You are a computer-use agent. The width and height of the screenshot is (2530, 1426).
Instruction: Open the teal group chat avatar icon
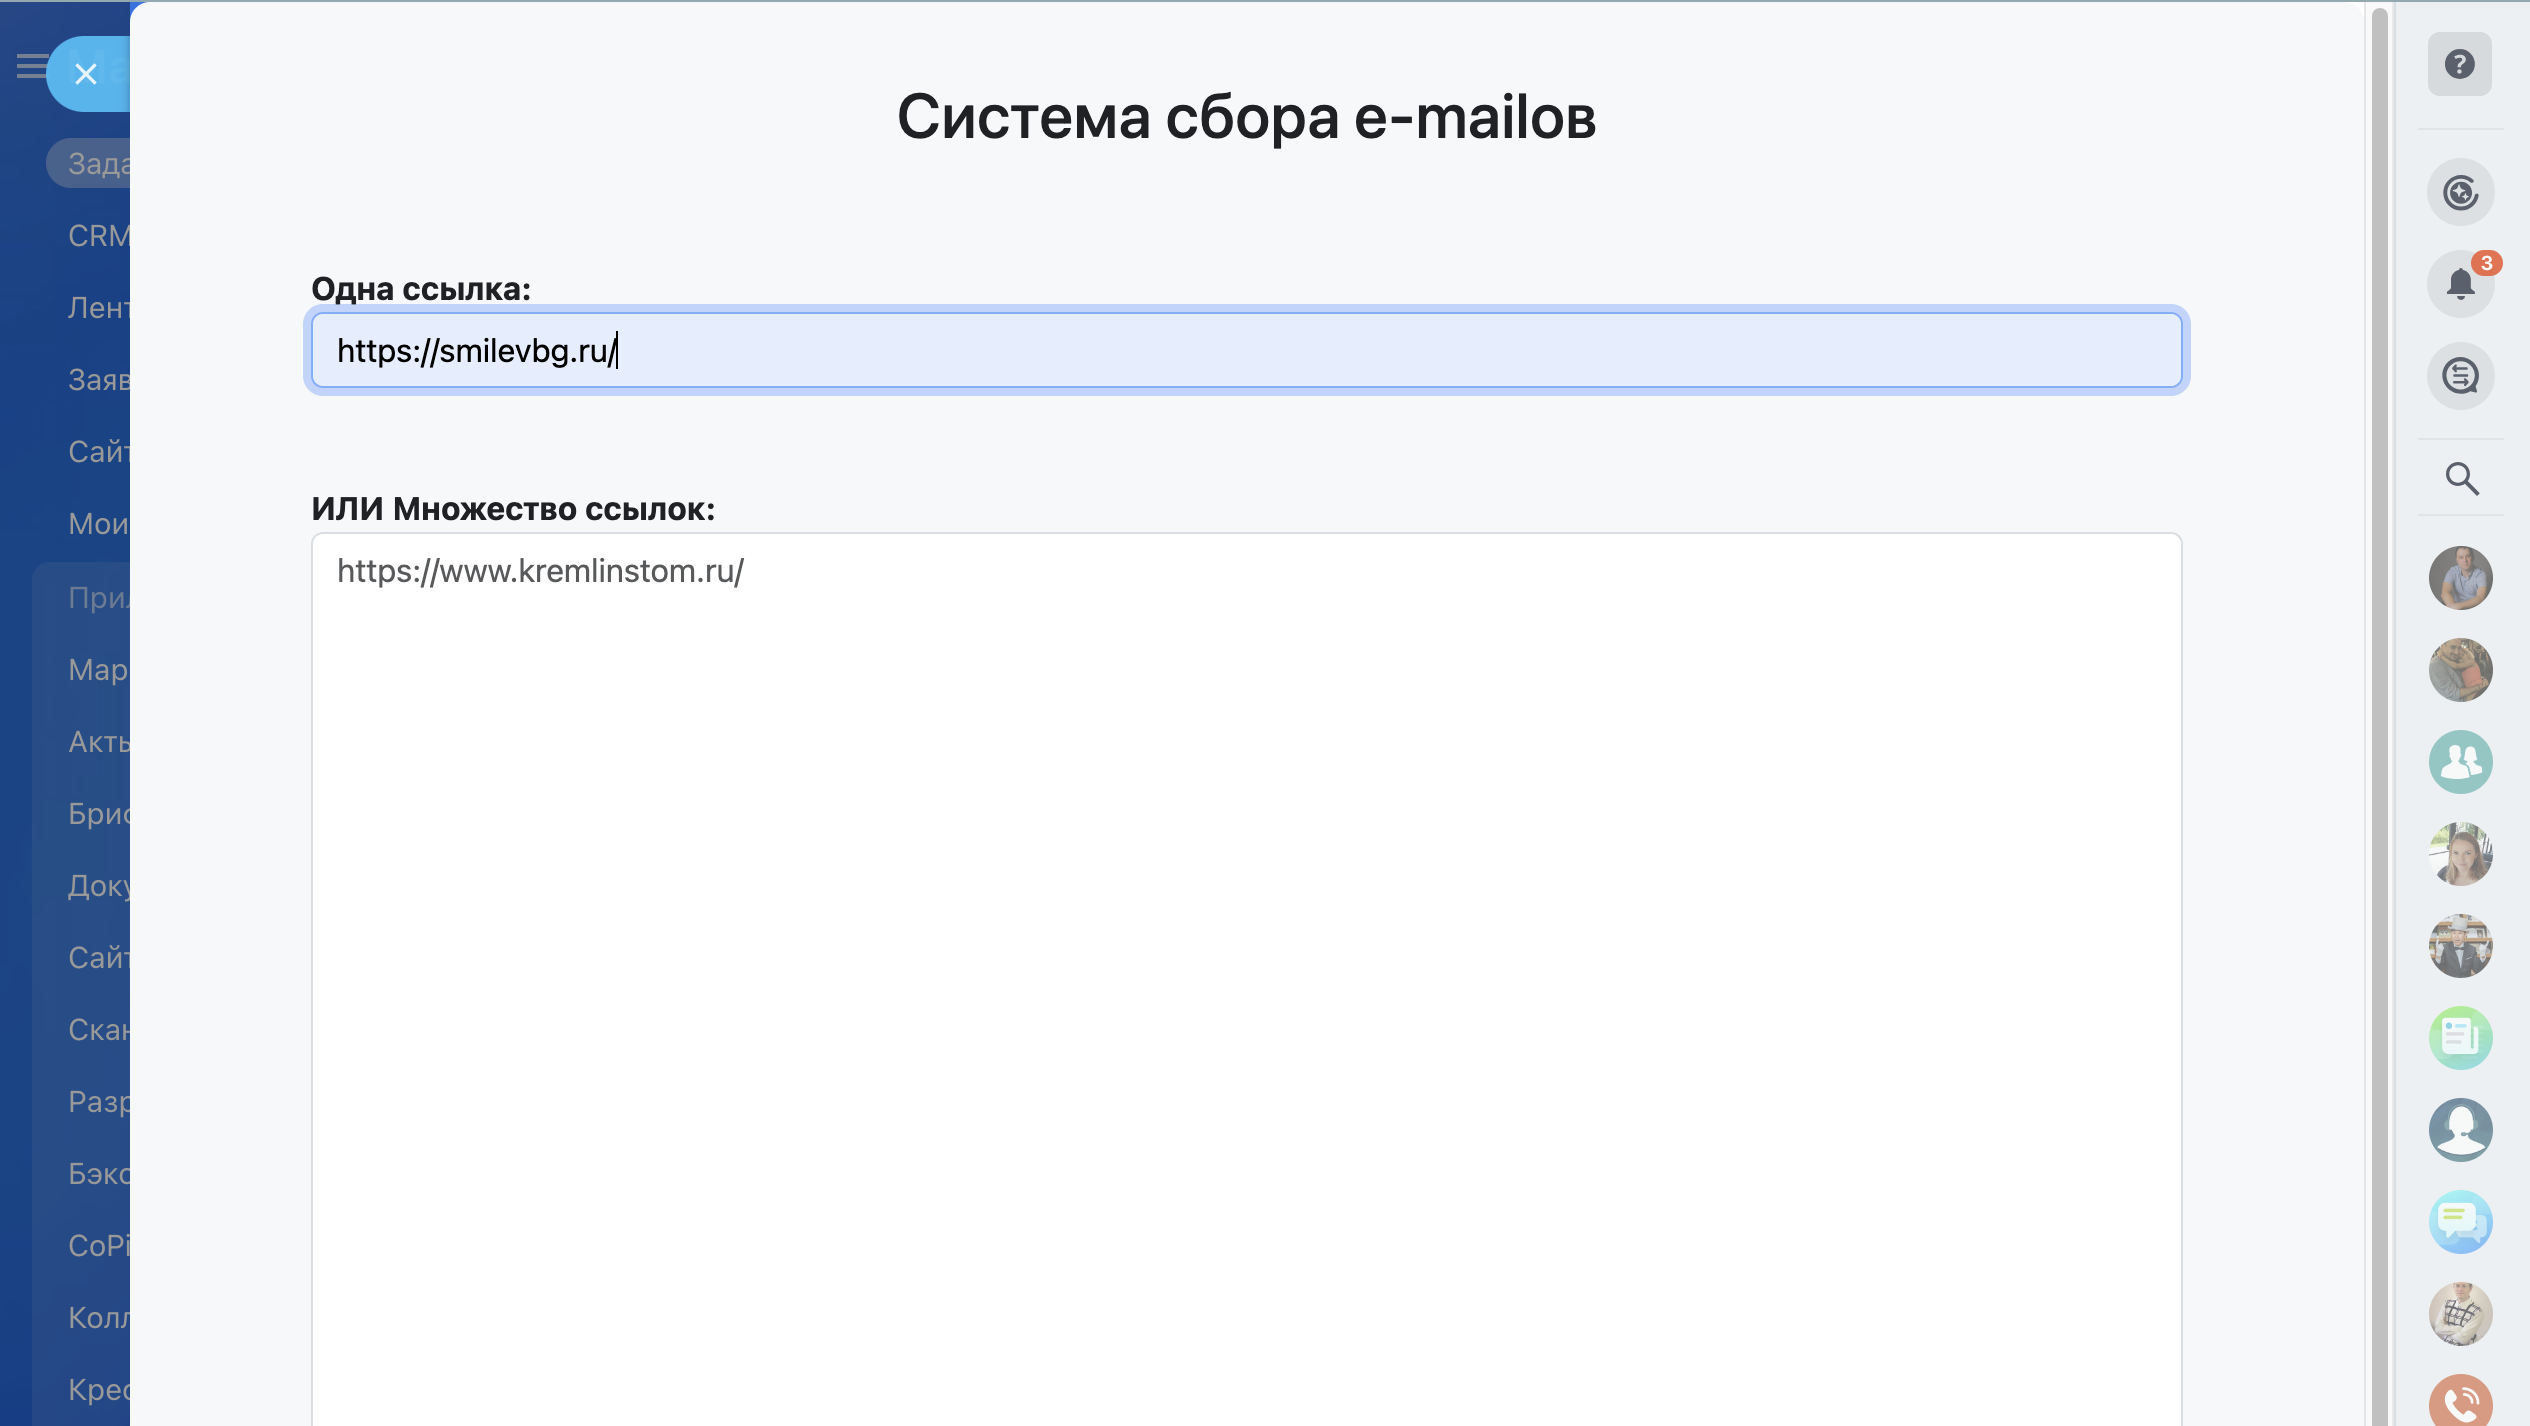[2460, 762]
